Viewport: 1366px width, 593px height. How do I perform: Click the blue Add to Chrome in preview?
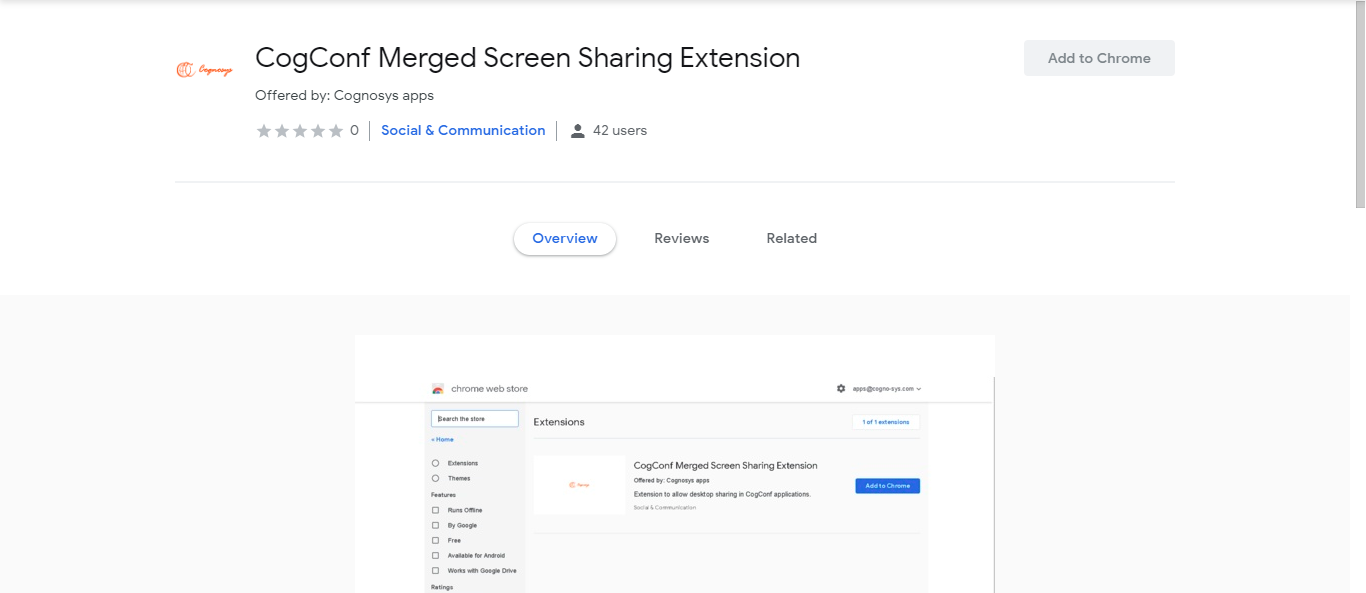[x=887, y=486]
